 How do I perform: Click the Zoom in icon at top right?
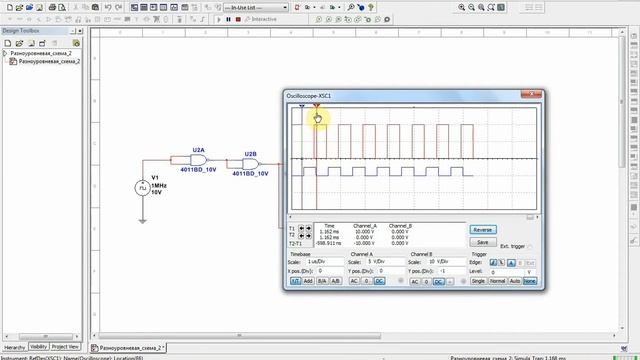462,7
